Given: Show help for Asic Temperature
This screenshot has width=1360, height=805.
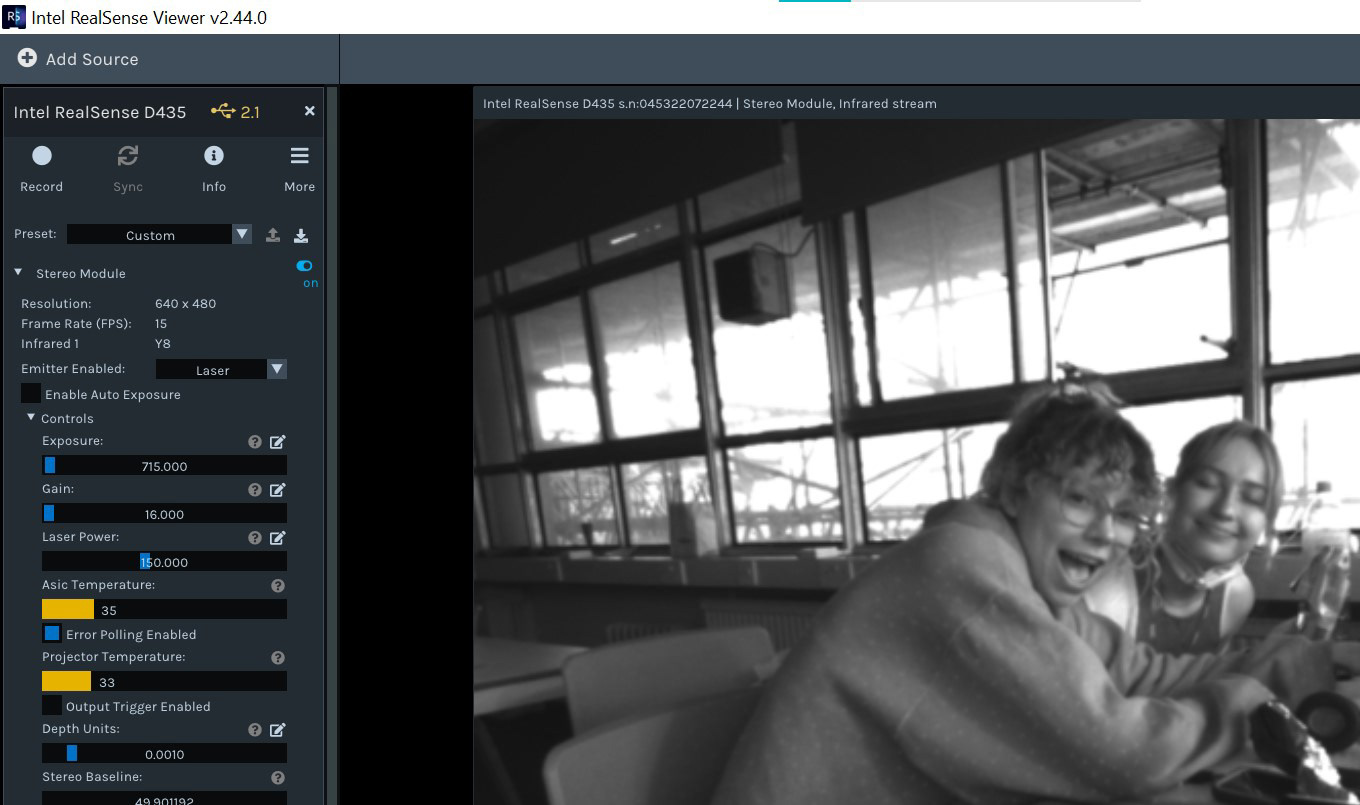Looking at the screenshot, I should click(x=278, y=585).
